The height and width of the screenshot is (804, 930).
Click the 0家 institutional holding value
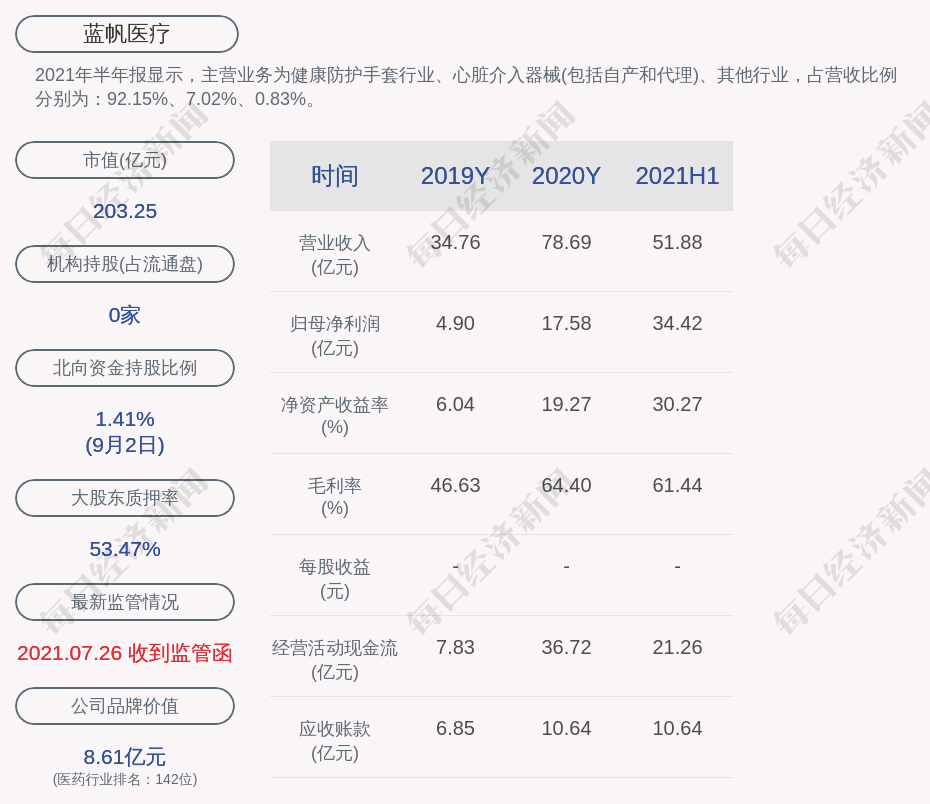125,315
